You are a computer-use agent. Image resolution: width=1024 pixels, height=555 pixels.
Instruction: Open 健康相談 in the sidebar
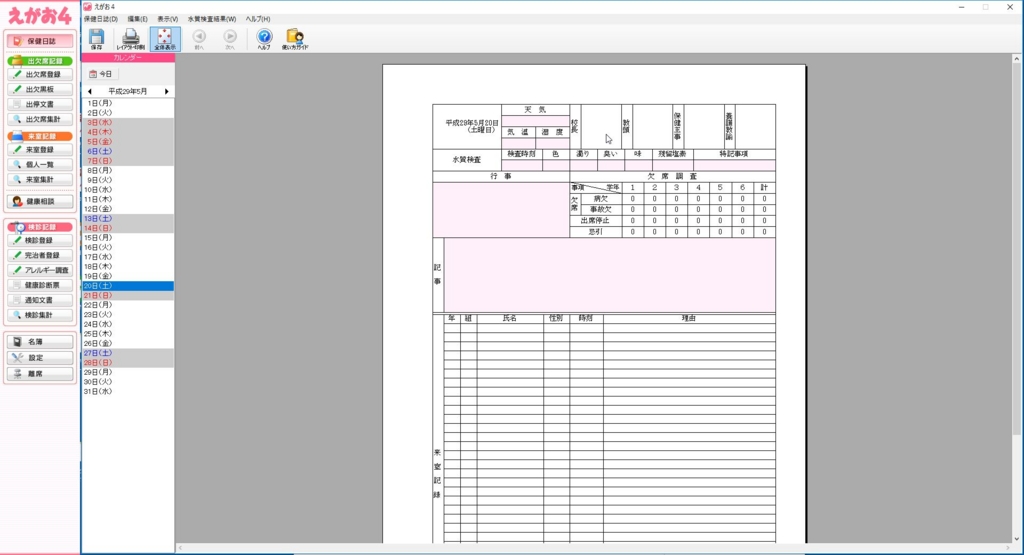pyautogui.click(x=40, y=202)
